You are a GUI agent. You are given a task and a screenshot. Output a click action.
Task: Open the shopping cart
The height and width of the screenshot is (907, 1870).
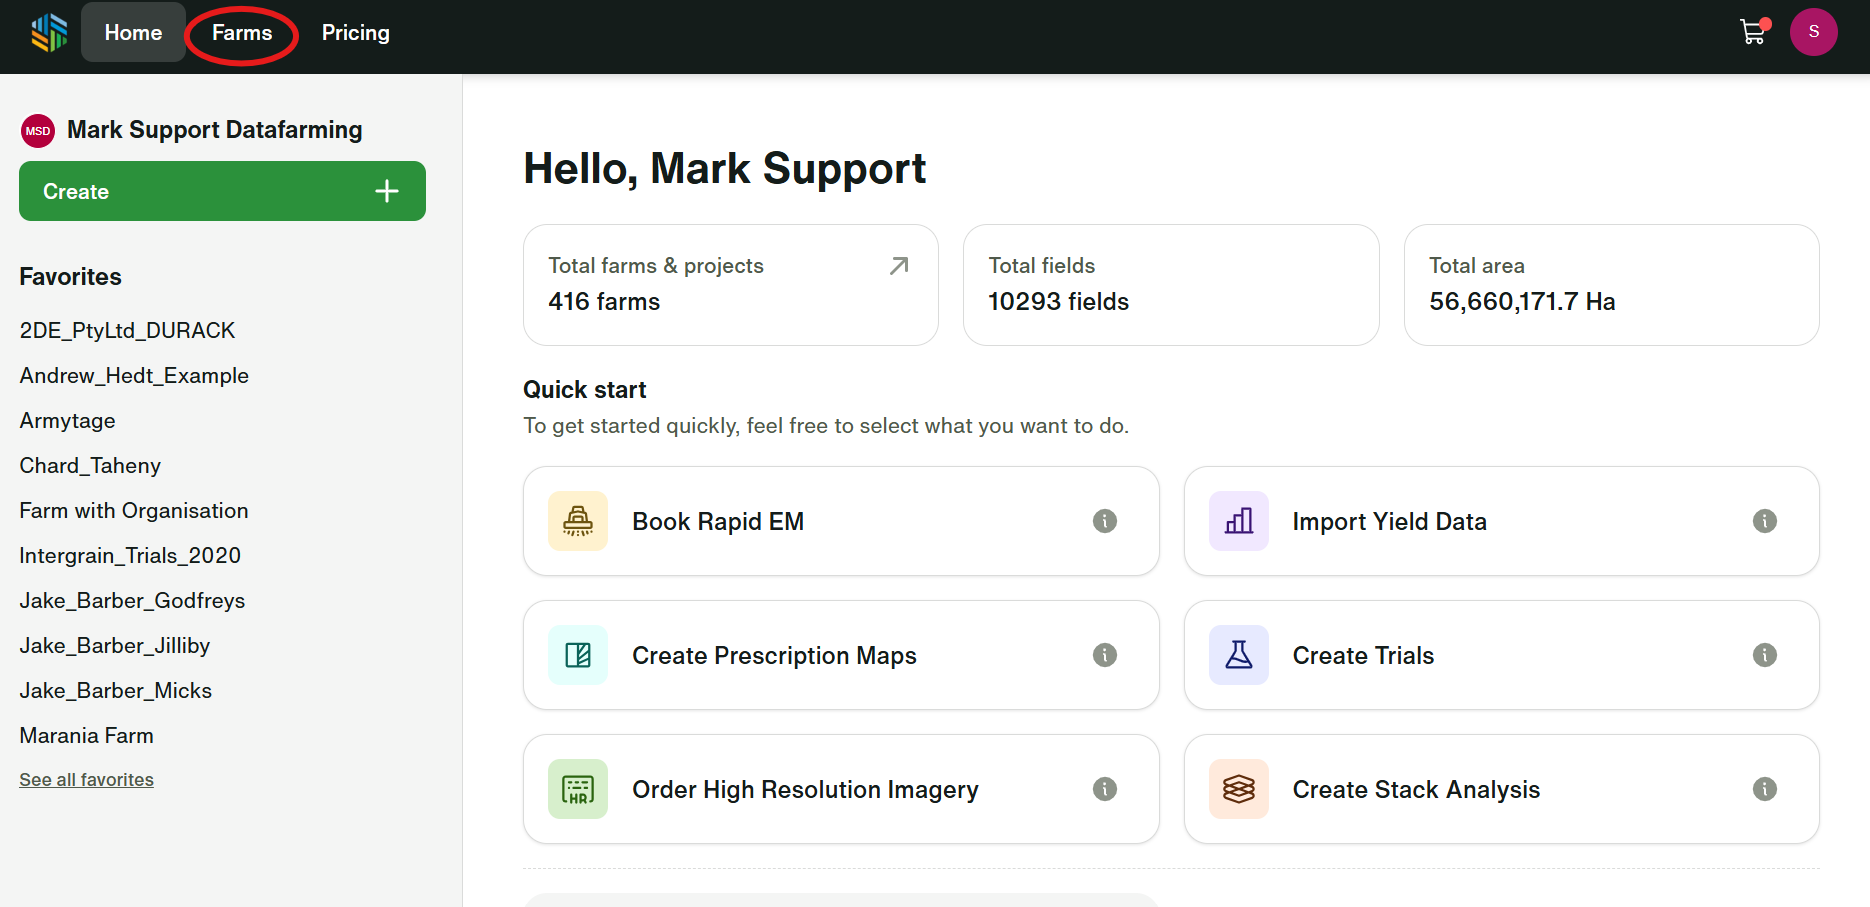(x=1753, y=32)
